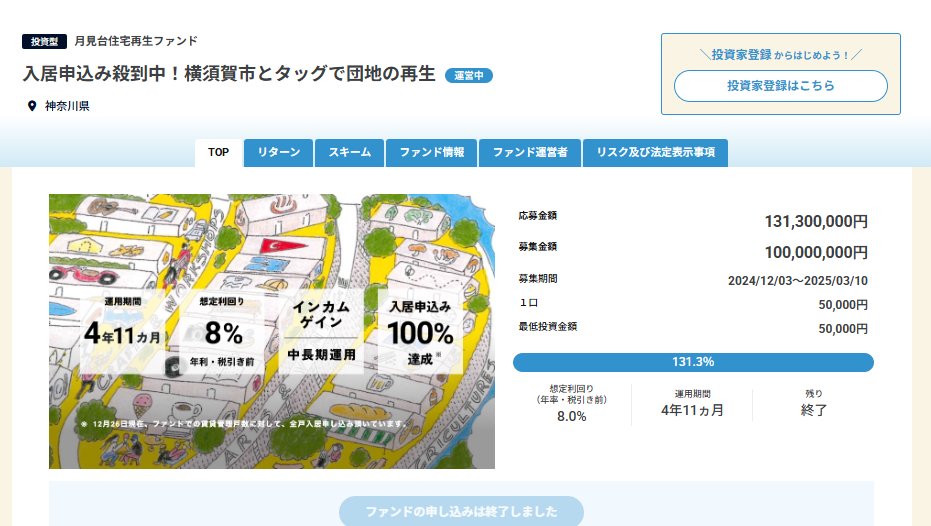The height and width of the screenshot is (526, 931).
Task: Click the 月見台住宅再生ファンド fund name
Action: click(136, 41)
